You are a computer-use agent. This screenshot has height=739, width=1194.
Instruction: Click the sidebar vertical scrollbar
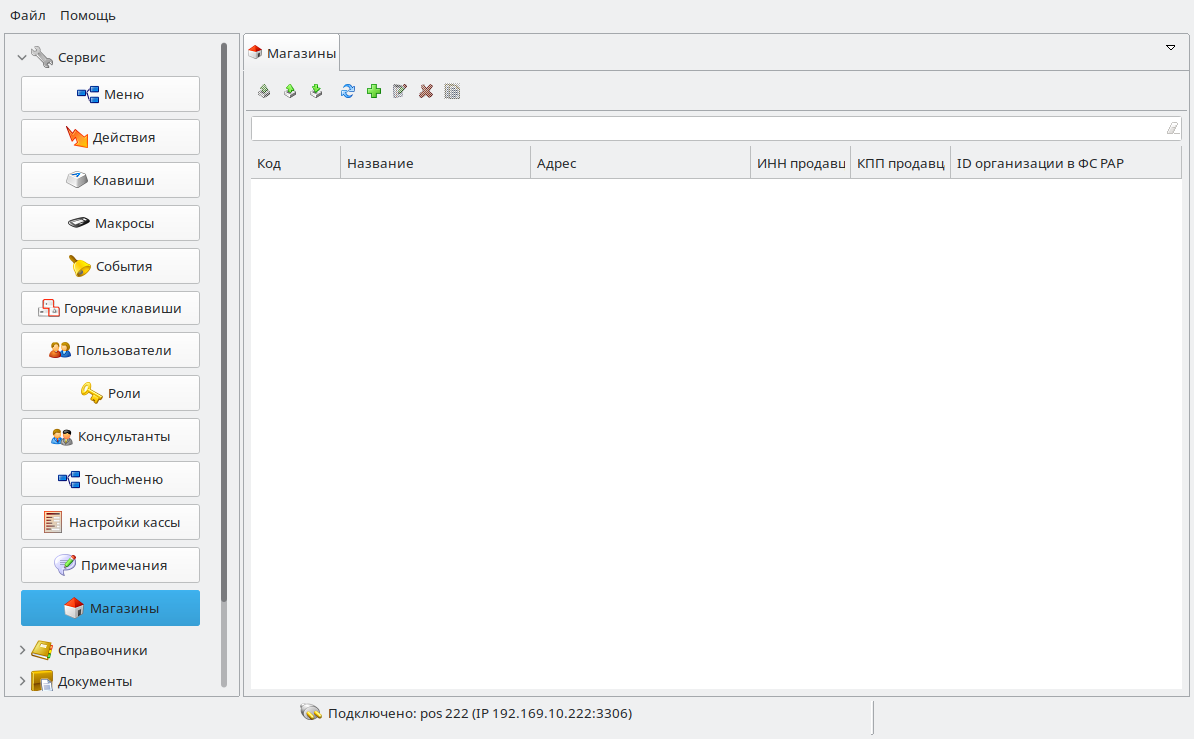coord(224,320)
